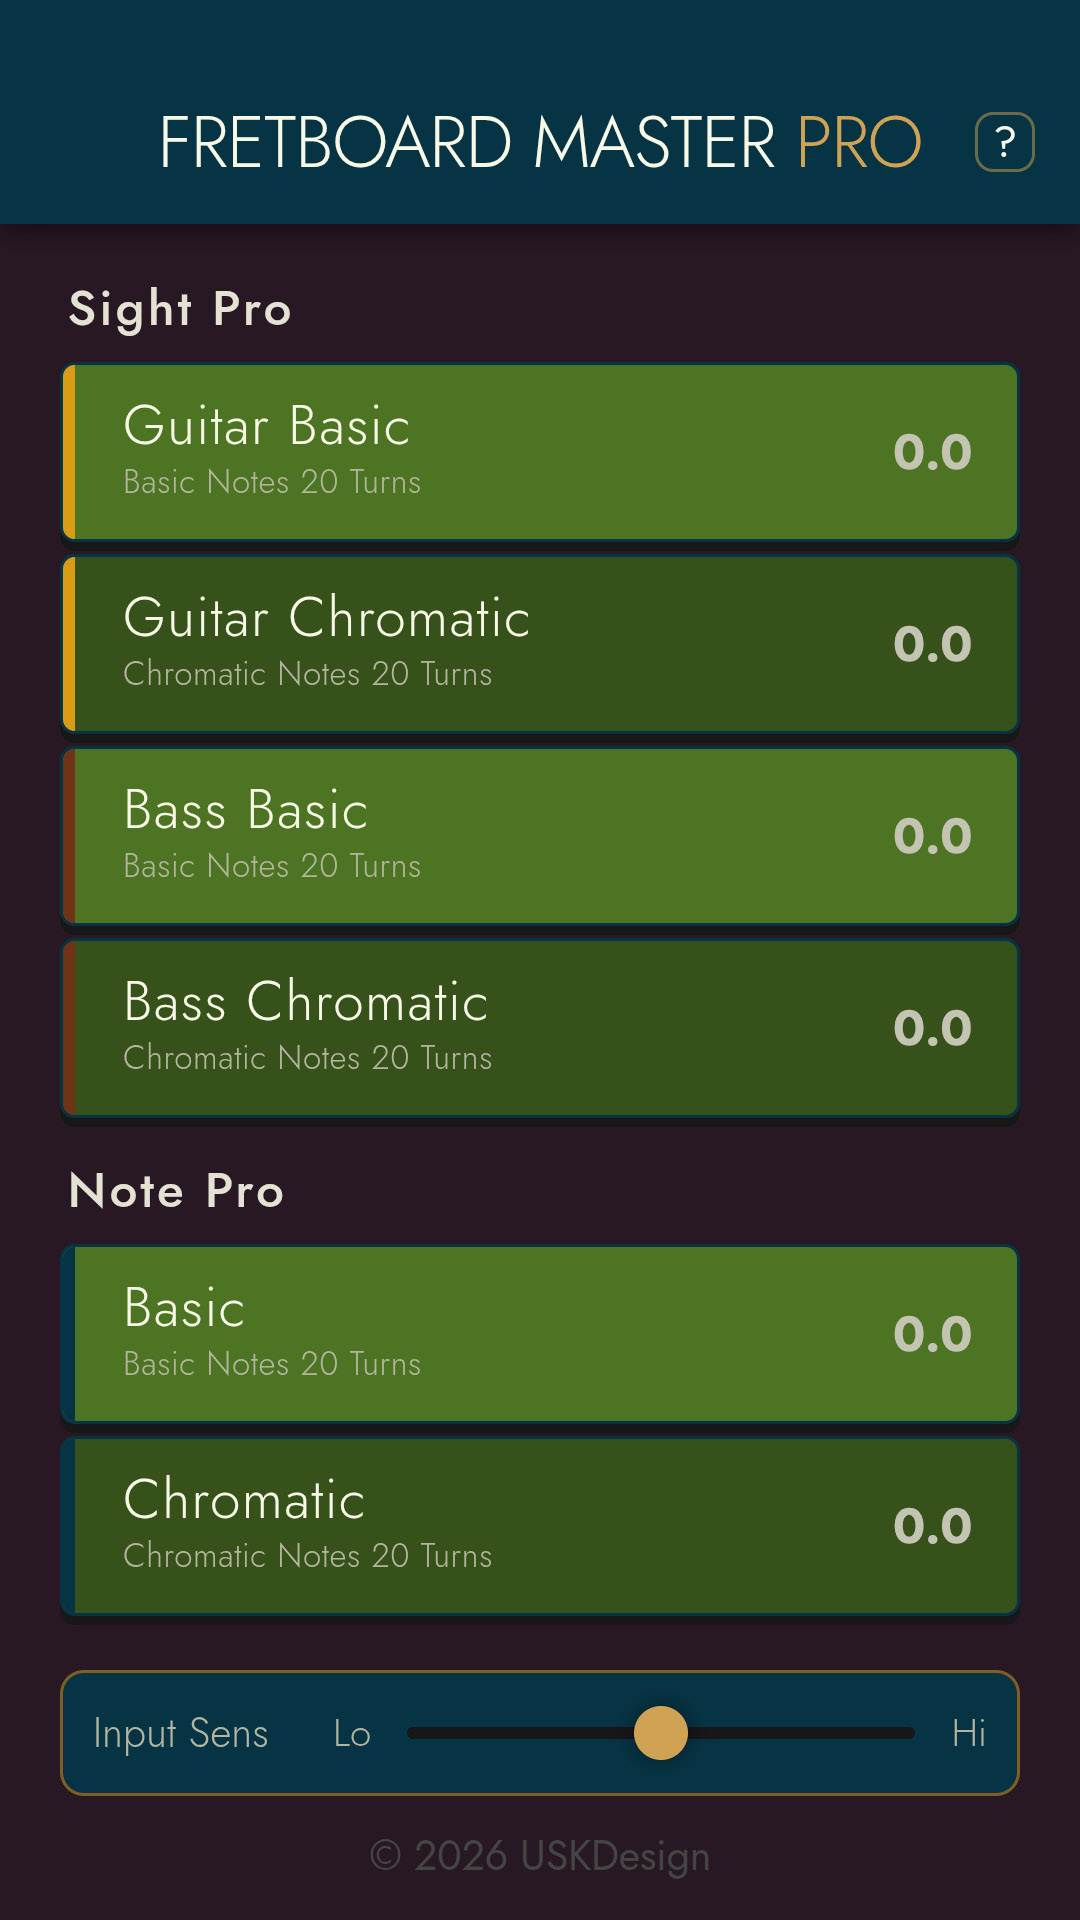
Task: Click the Sight Pro section header
Action: point(178,308)
